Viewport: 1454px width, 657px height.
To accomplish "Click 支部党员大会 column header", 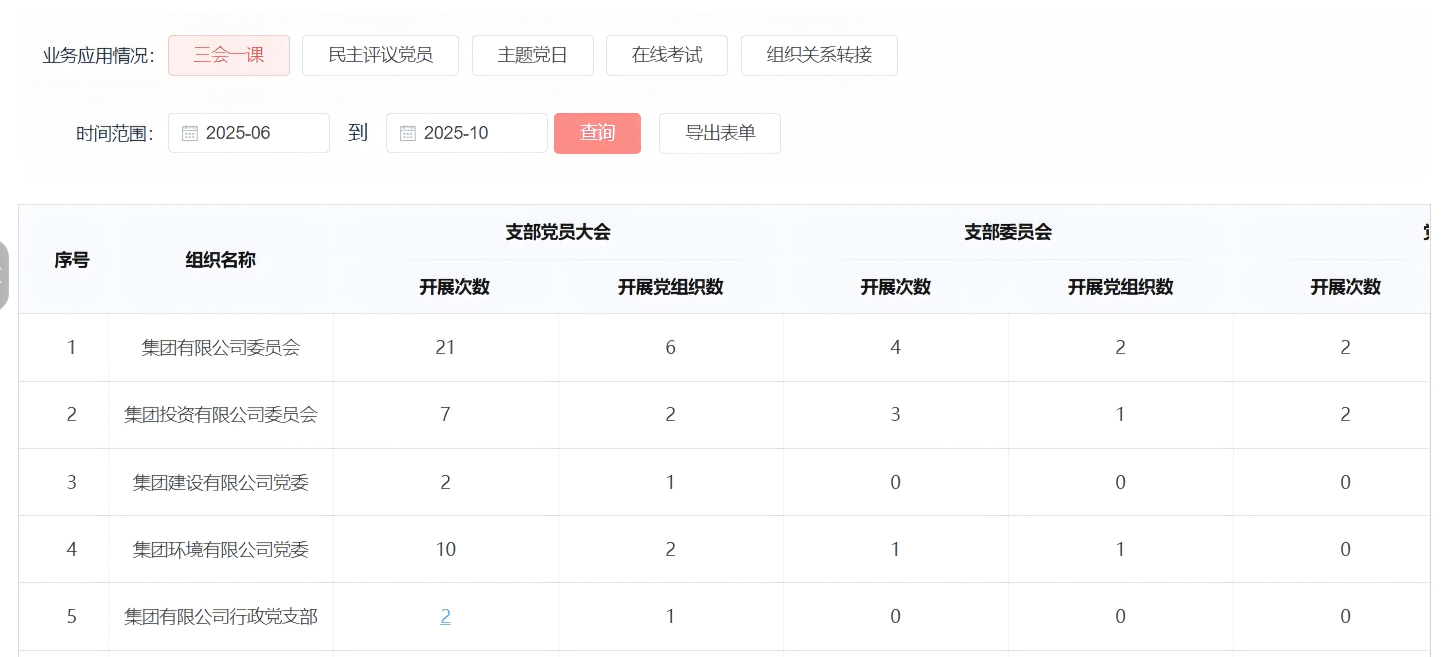I will coord(558,232).
